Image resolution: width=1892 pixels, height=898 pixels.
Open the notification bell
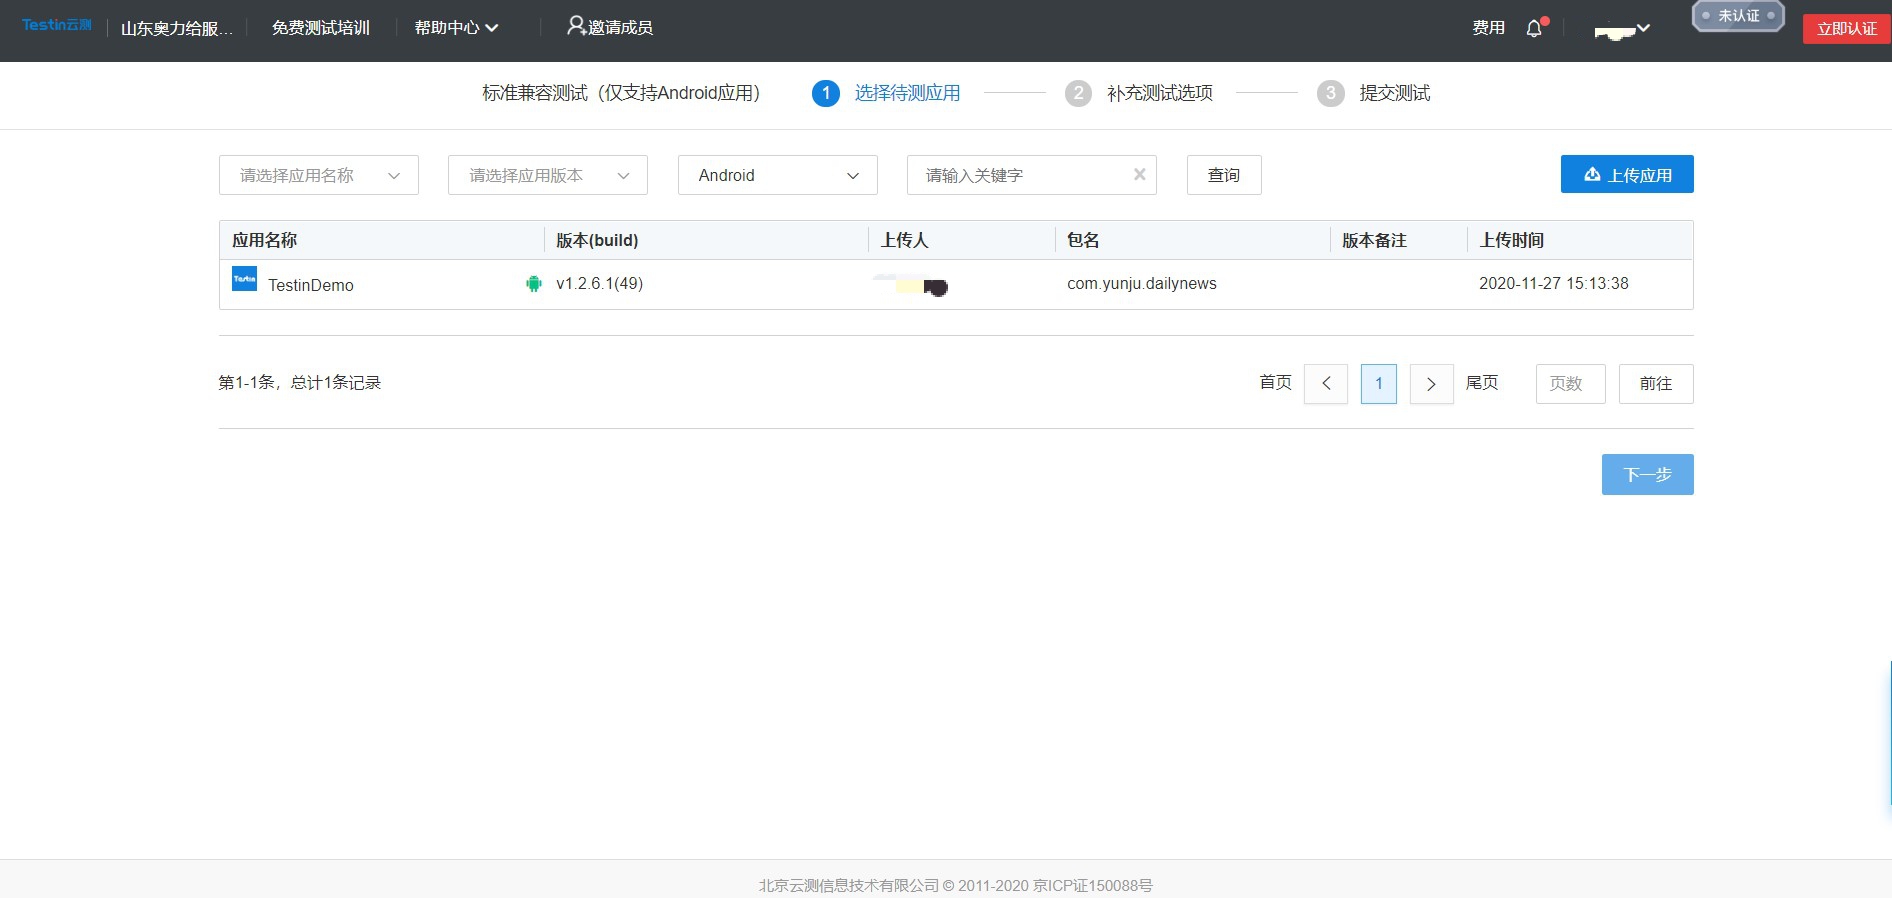(x=1534, y=28)
